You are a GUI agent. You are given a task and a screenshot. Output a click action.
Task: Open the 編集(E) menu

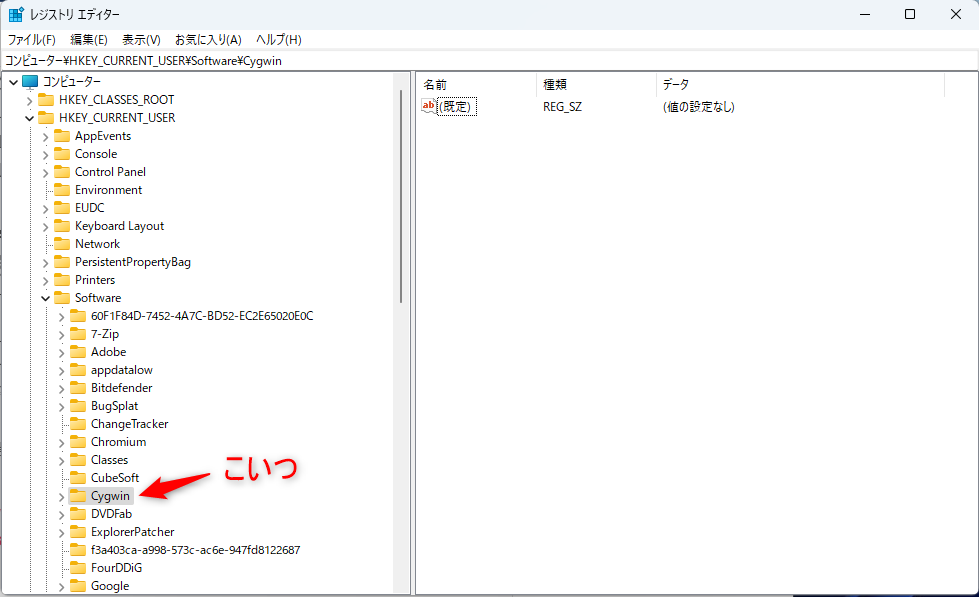point(89,40)
